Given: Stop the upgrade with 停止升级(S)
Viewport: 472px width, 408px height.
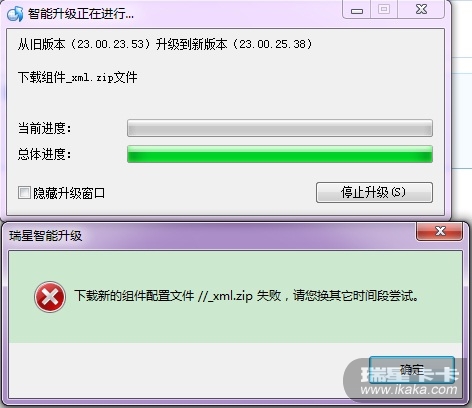Looking at the screenshot, I should [x=374, y=192].
